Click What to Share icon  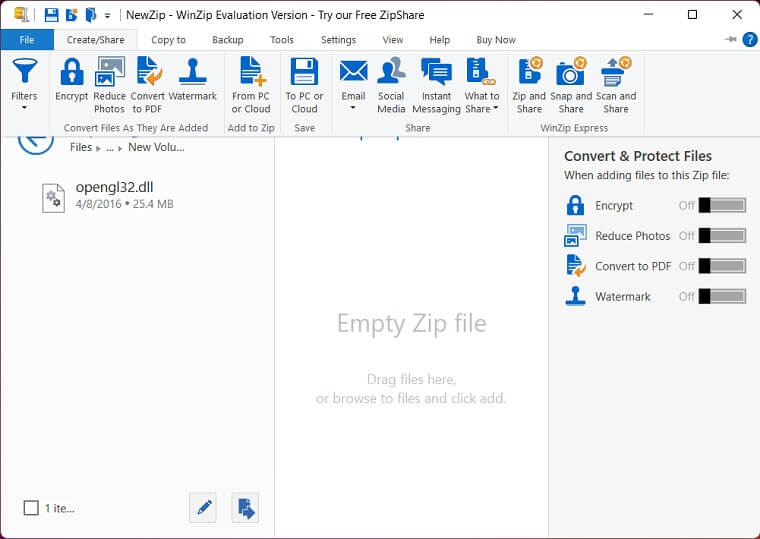coord(481,72)
